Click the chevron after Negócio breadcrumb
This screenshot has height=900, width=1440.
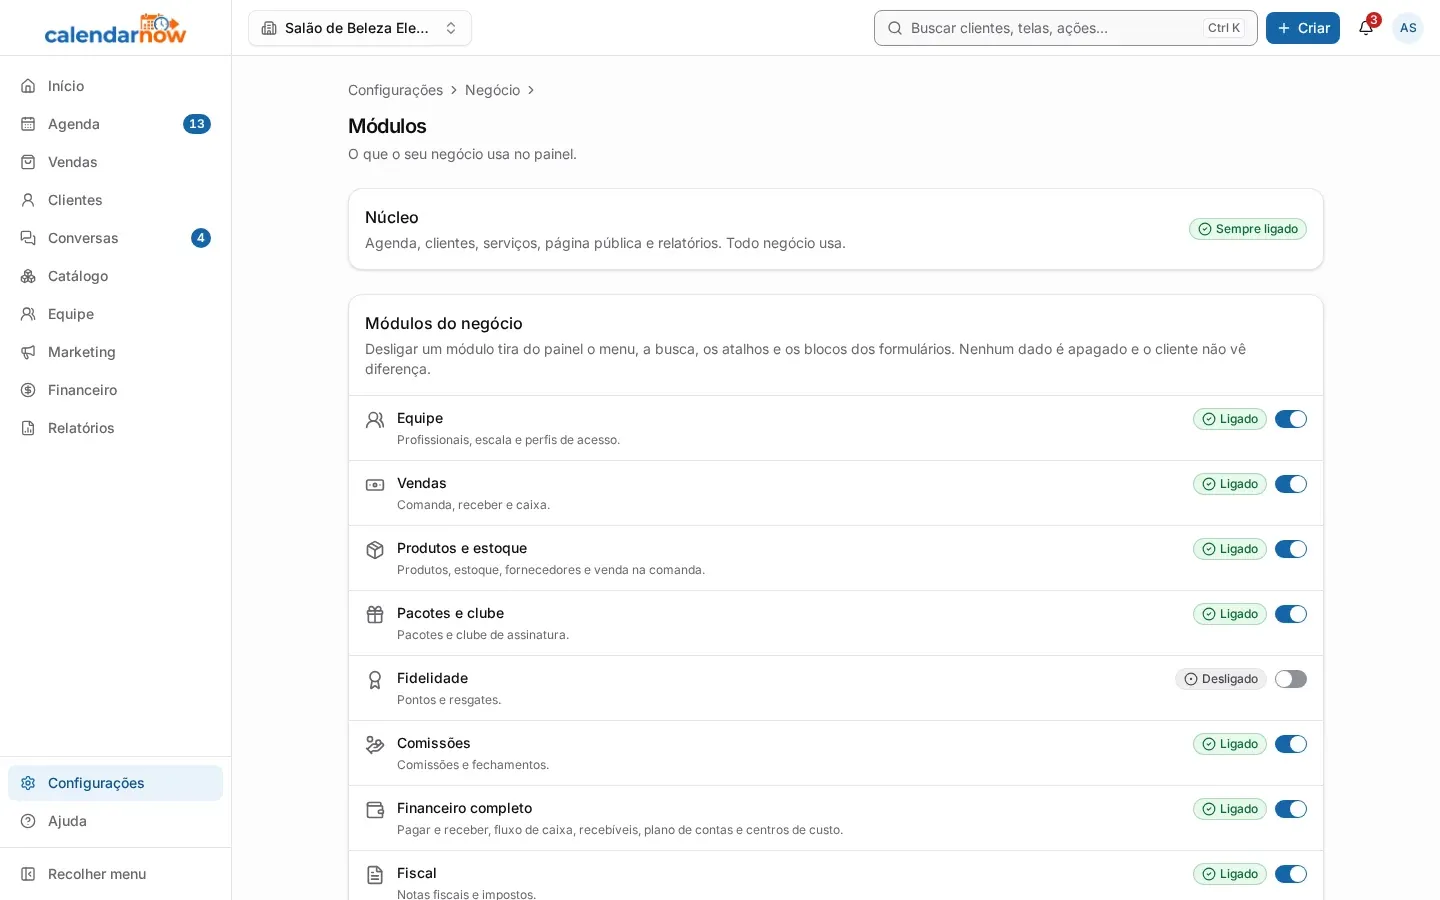coord(531,90)
